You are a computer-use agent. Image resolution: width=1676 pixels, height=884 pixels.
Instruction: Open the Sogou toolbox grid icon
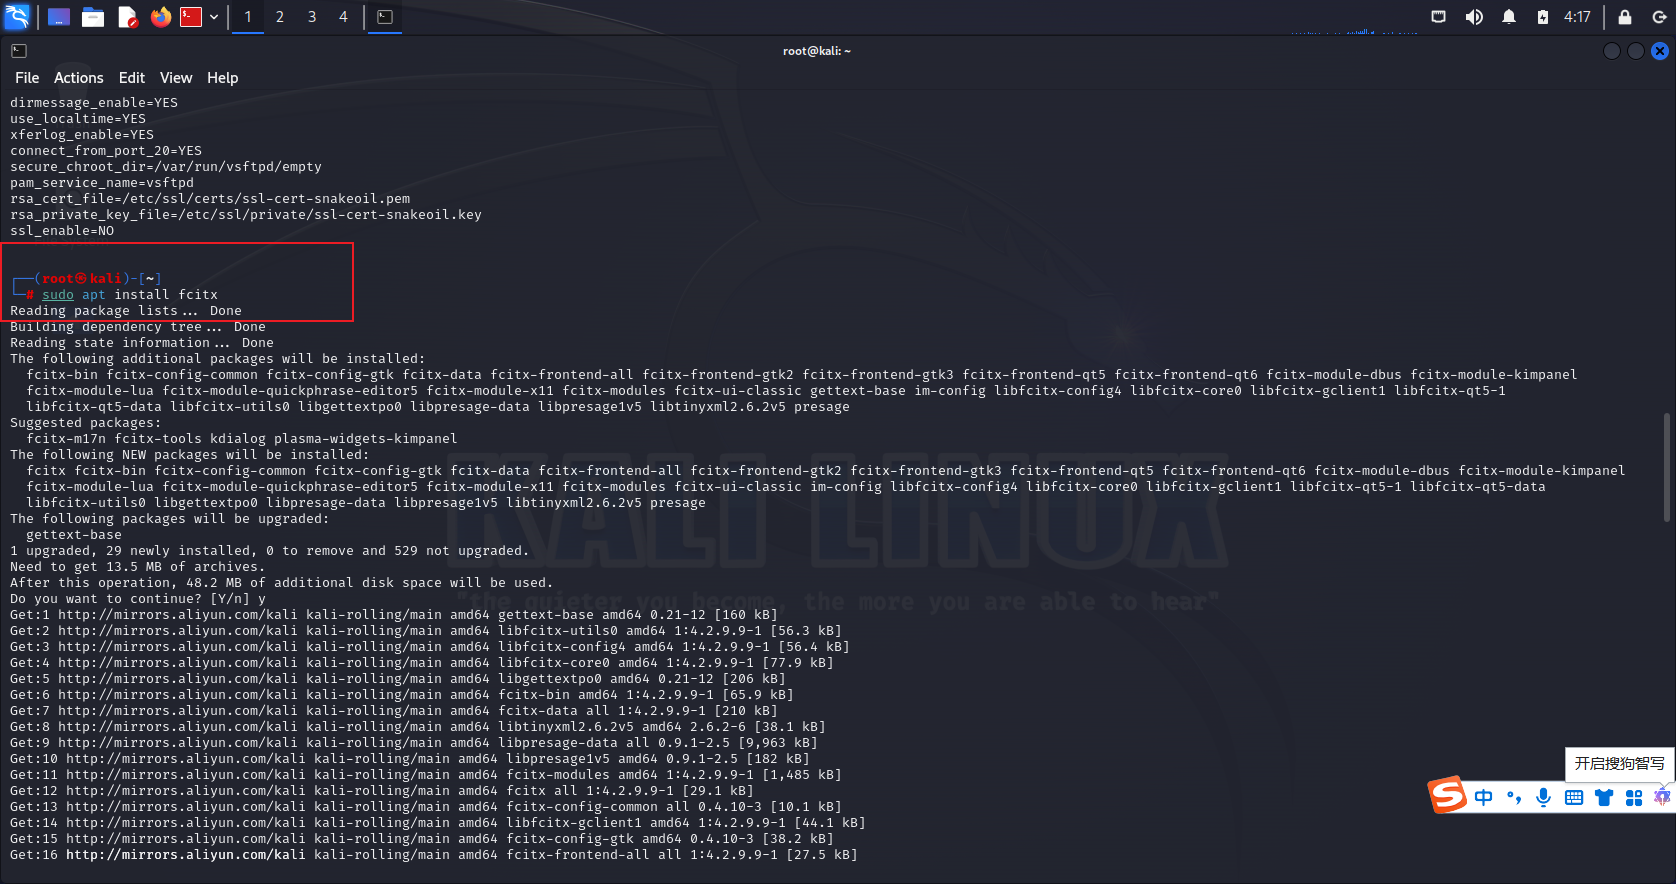tap(1634, 797)
